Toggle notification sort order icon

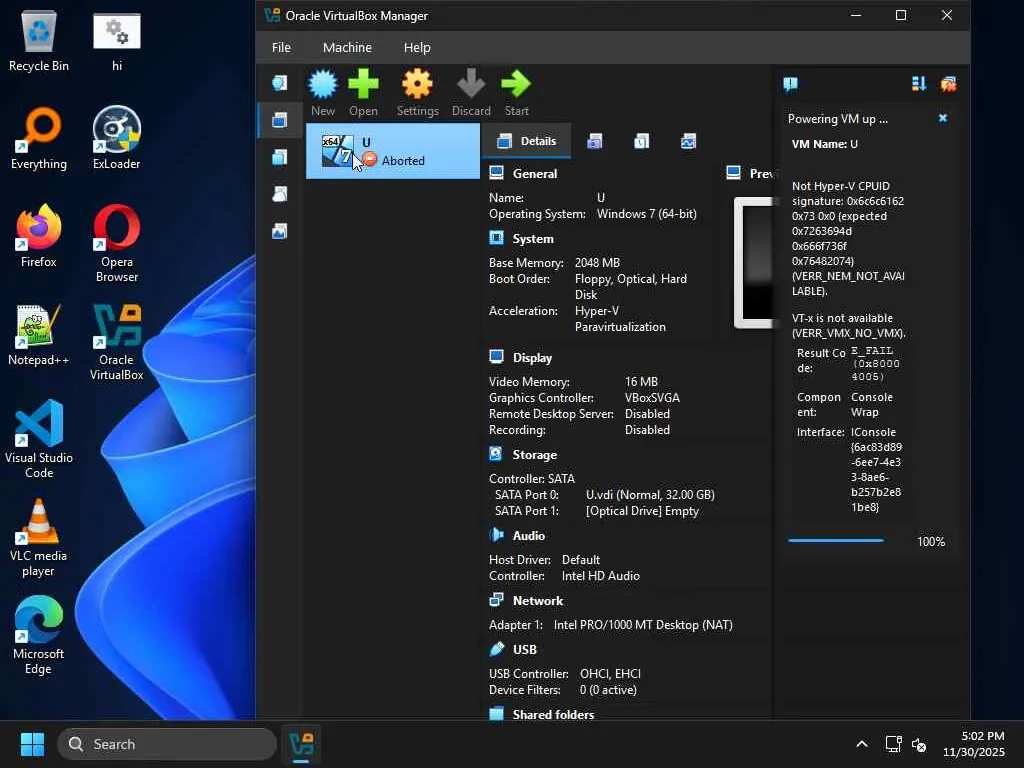point(918,84)
